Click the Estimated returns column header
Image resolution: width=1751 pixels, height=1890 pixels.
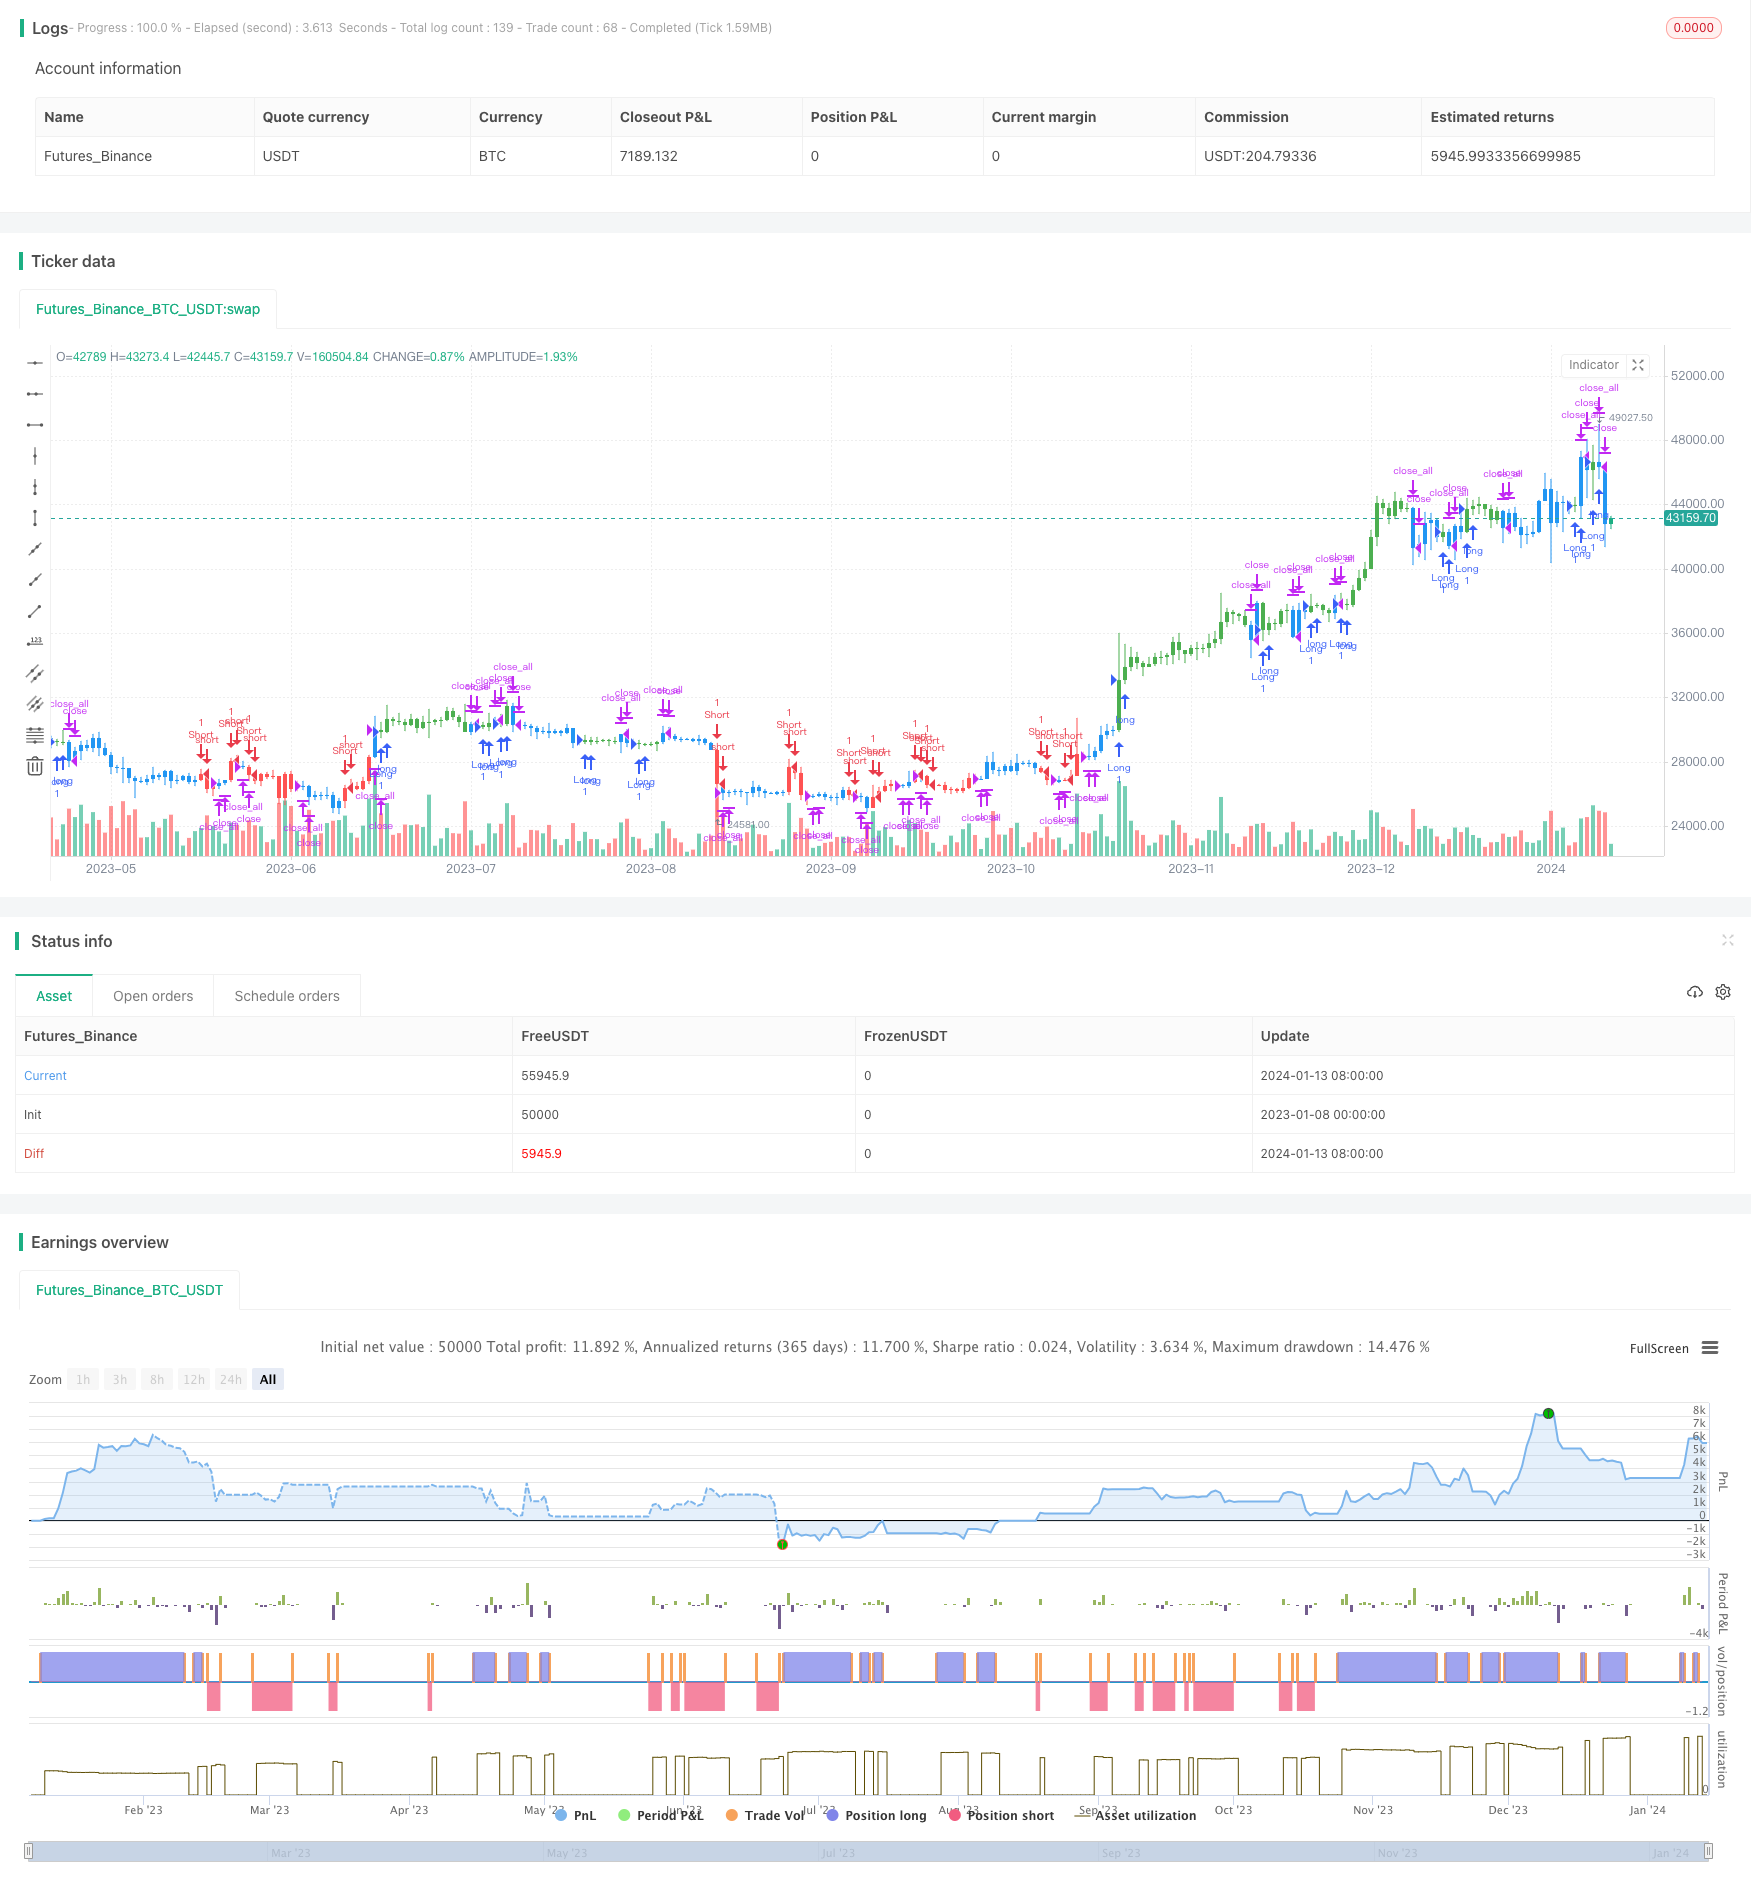coord(1492,117)
